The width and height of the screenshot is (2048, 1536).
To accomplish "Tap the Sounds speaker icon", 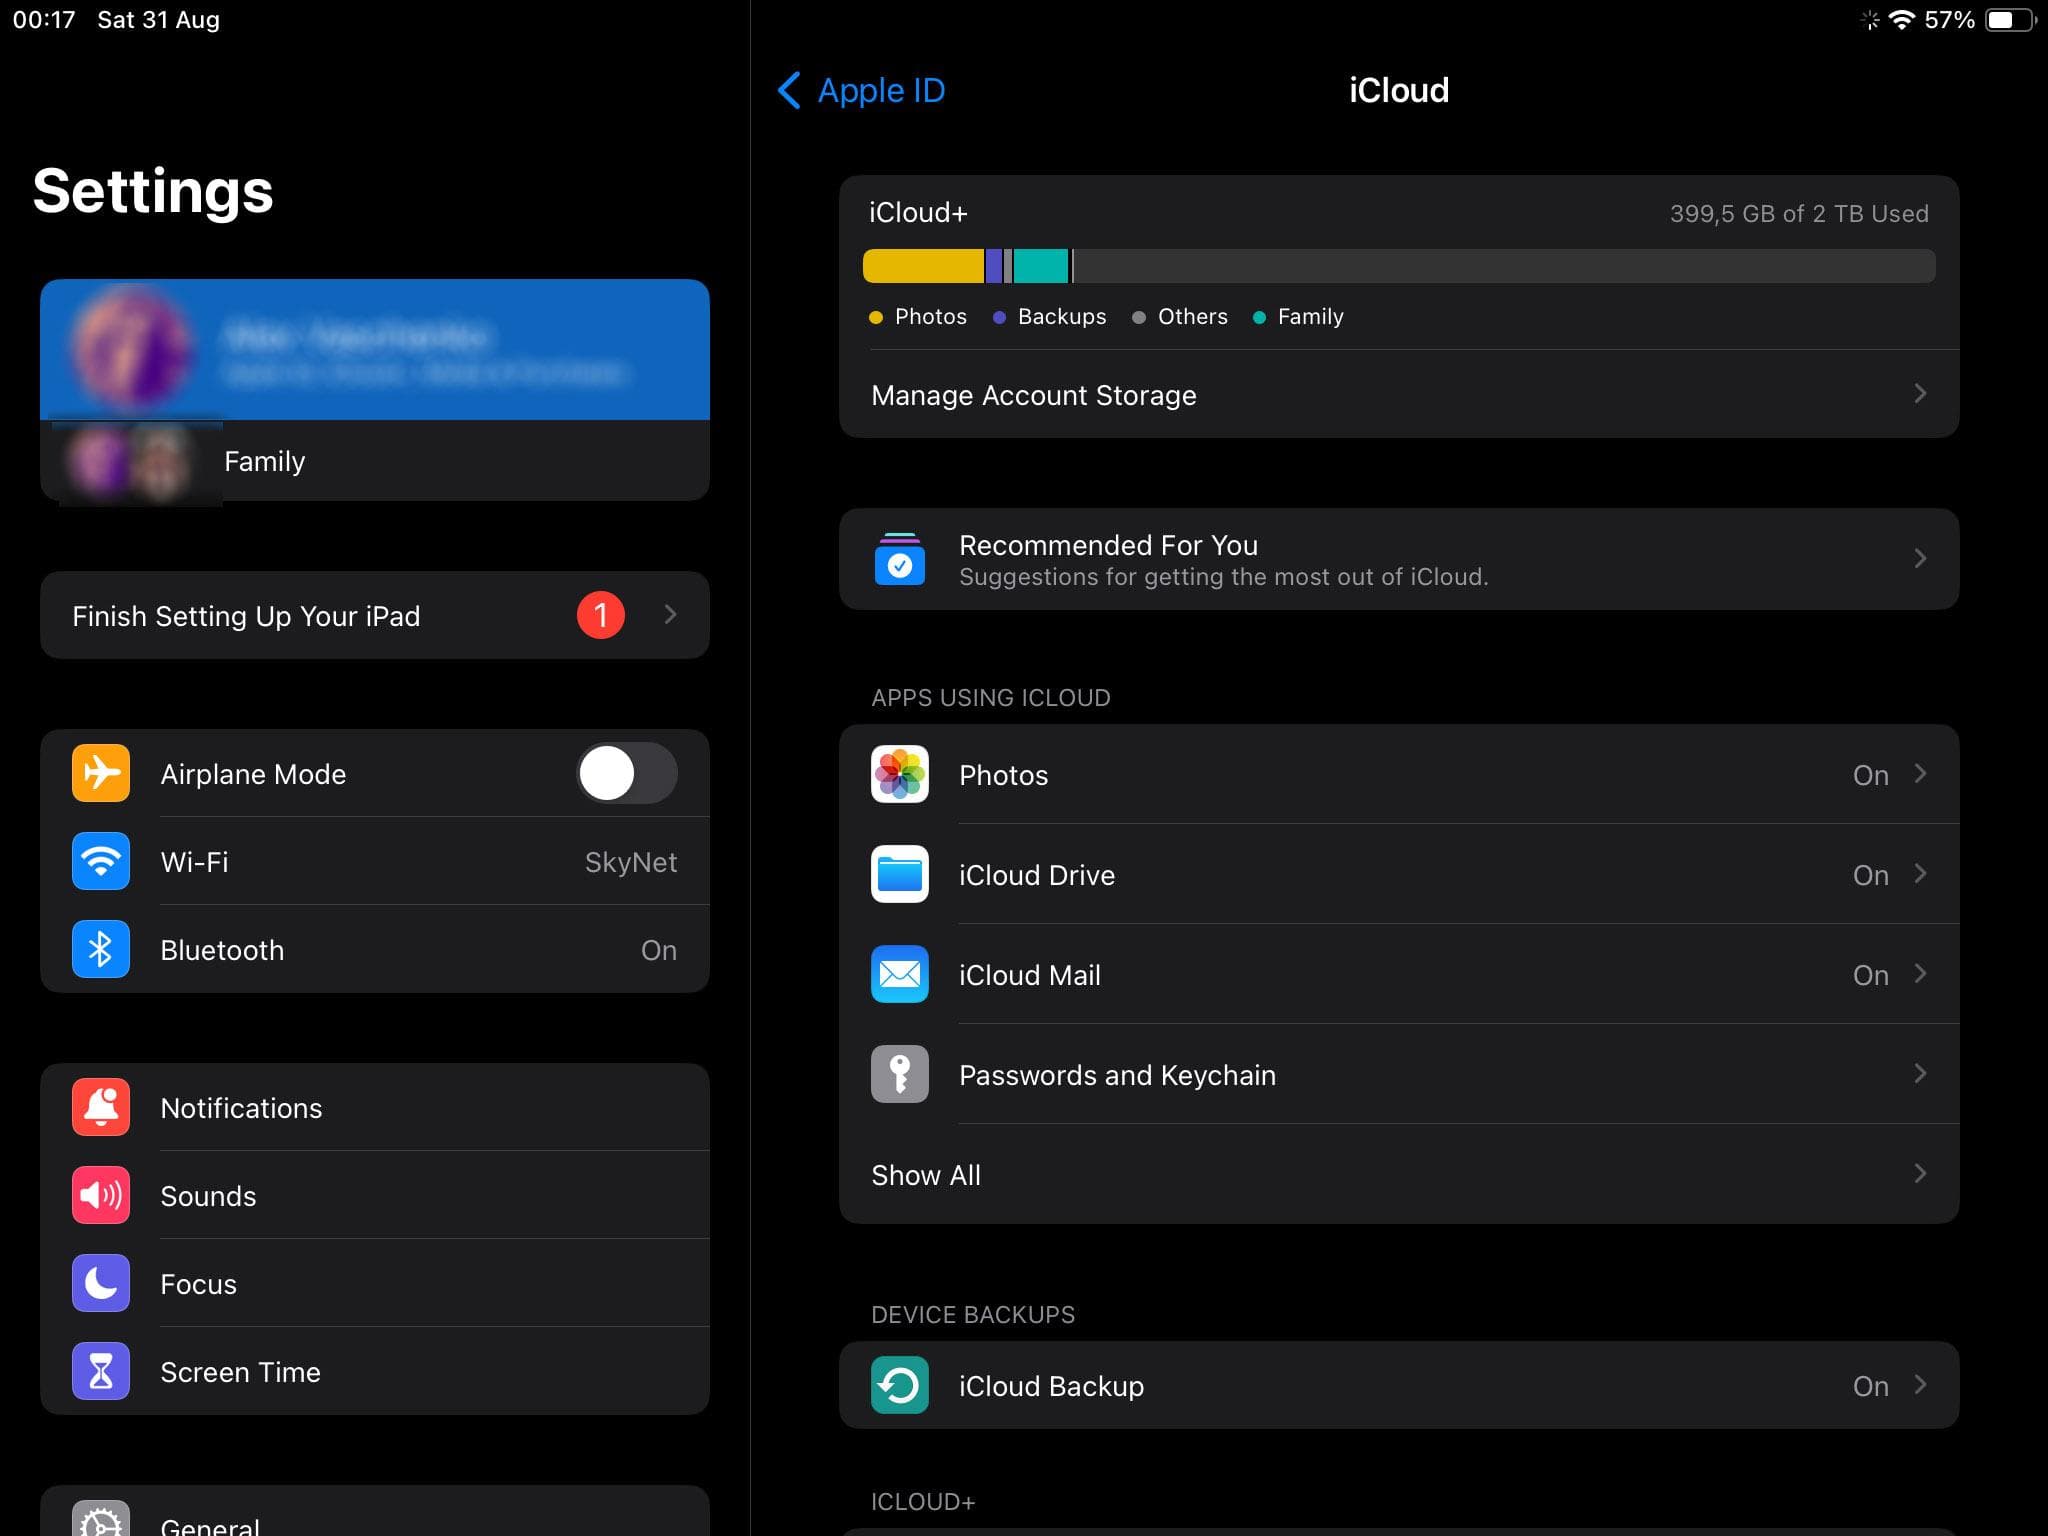I will [x=101, y=1195].
